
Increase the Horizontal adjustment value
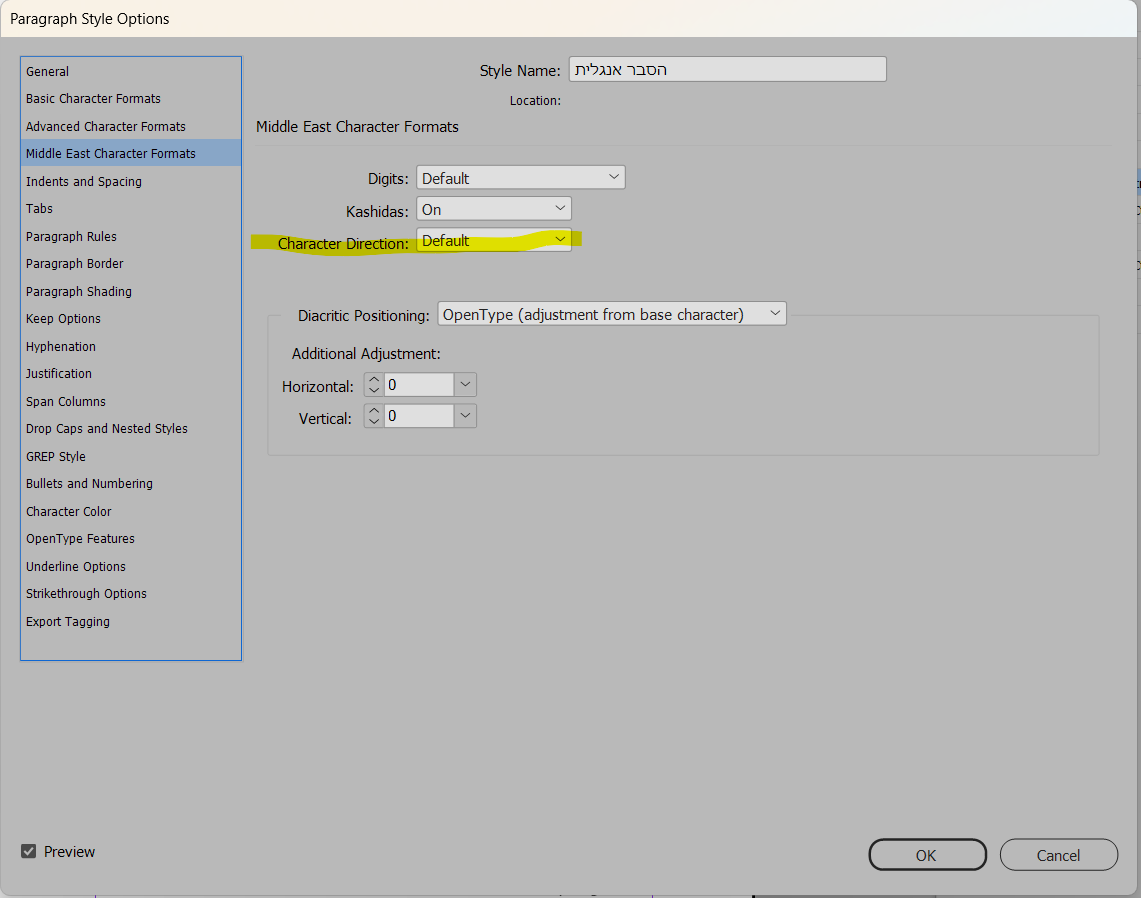point(374,379)
